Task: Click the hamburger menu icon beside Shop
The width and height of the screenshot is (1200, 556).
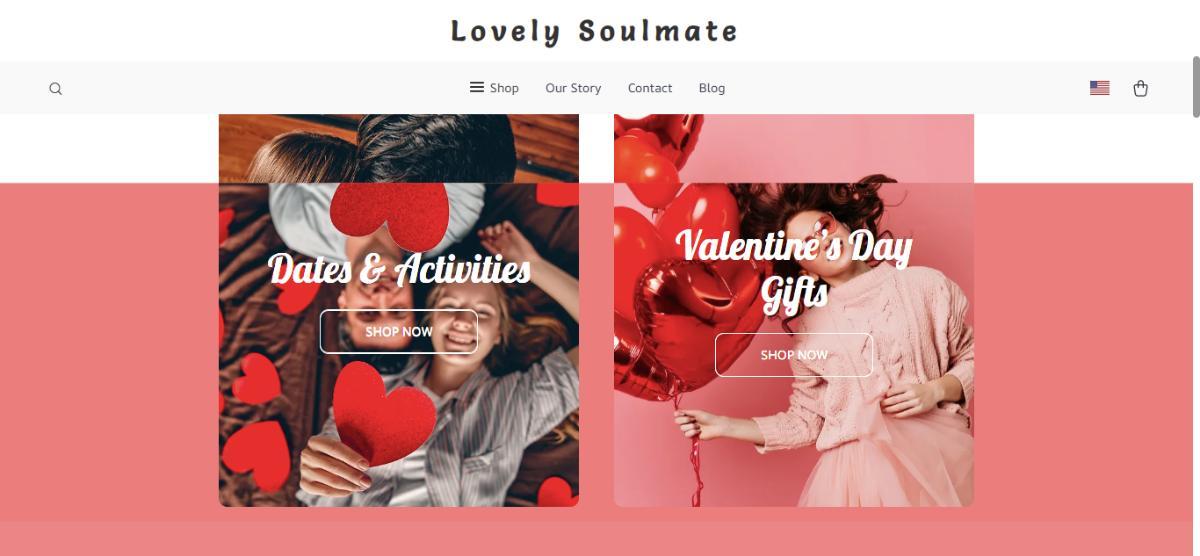Action: (477, 87)
